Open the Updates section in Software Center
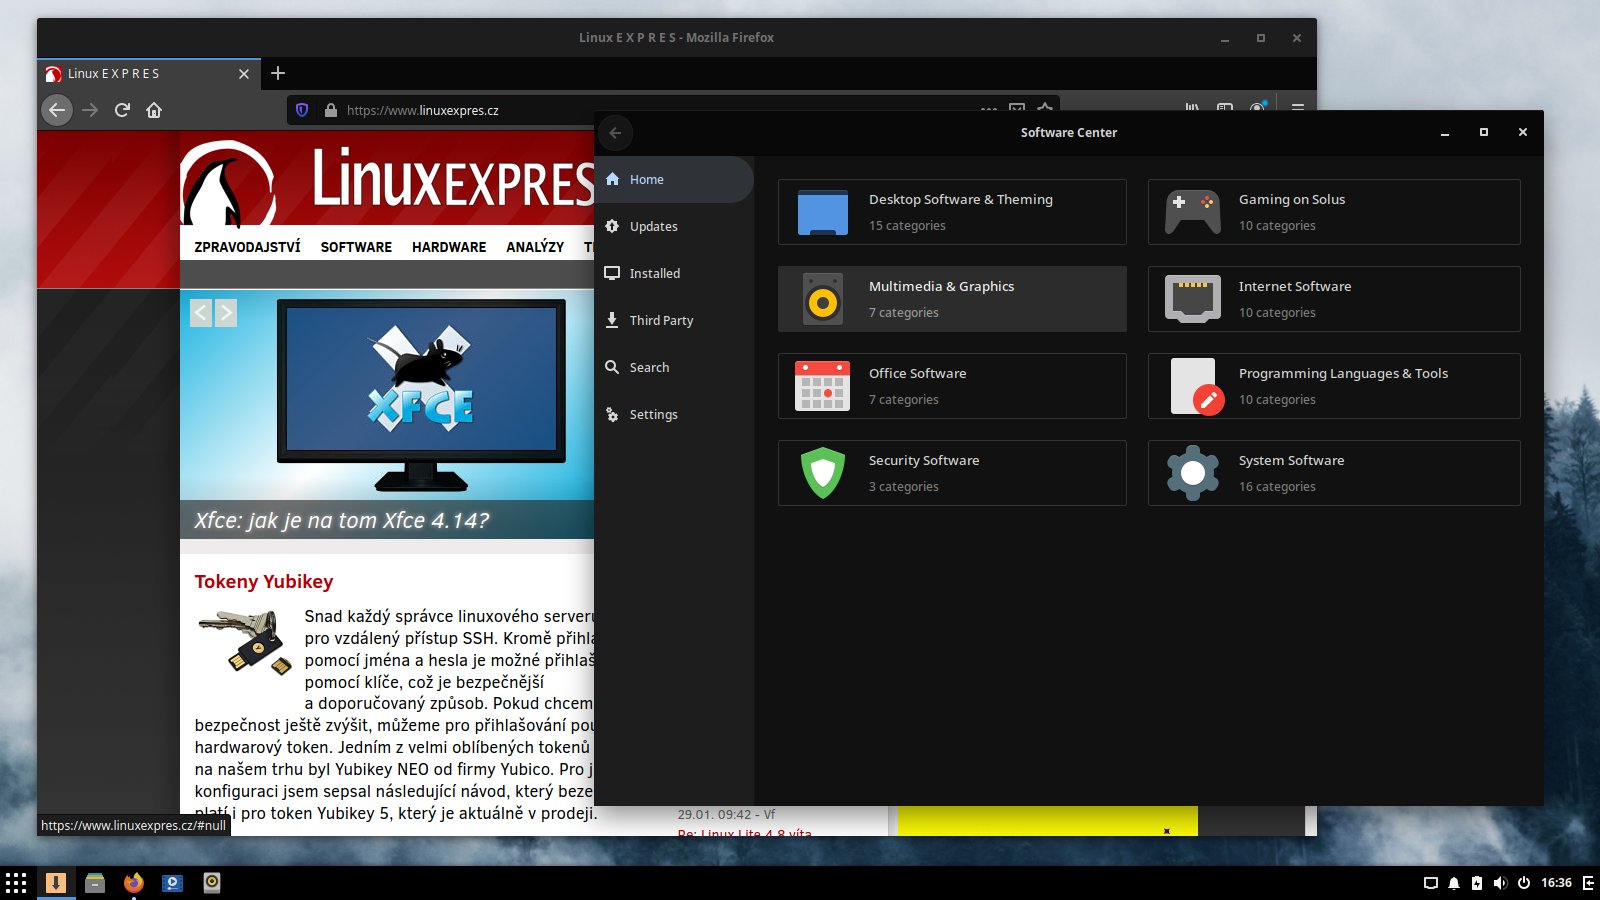 click(674, 227)
